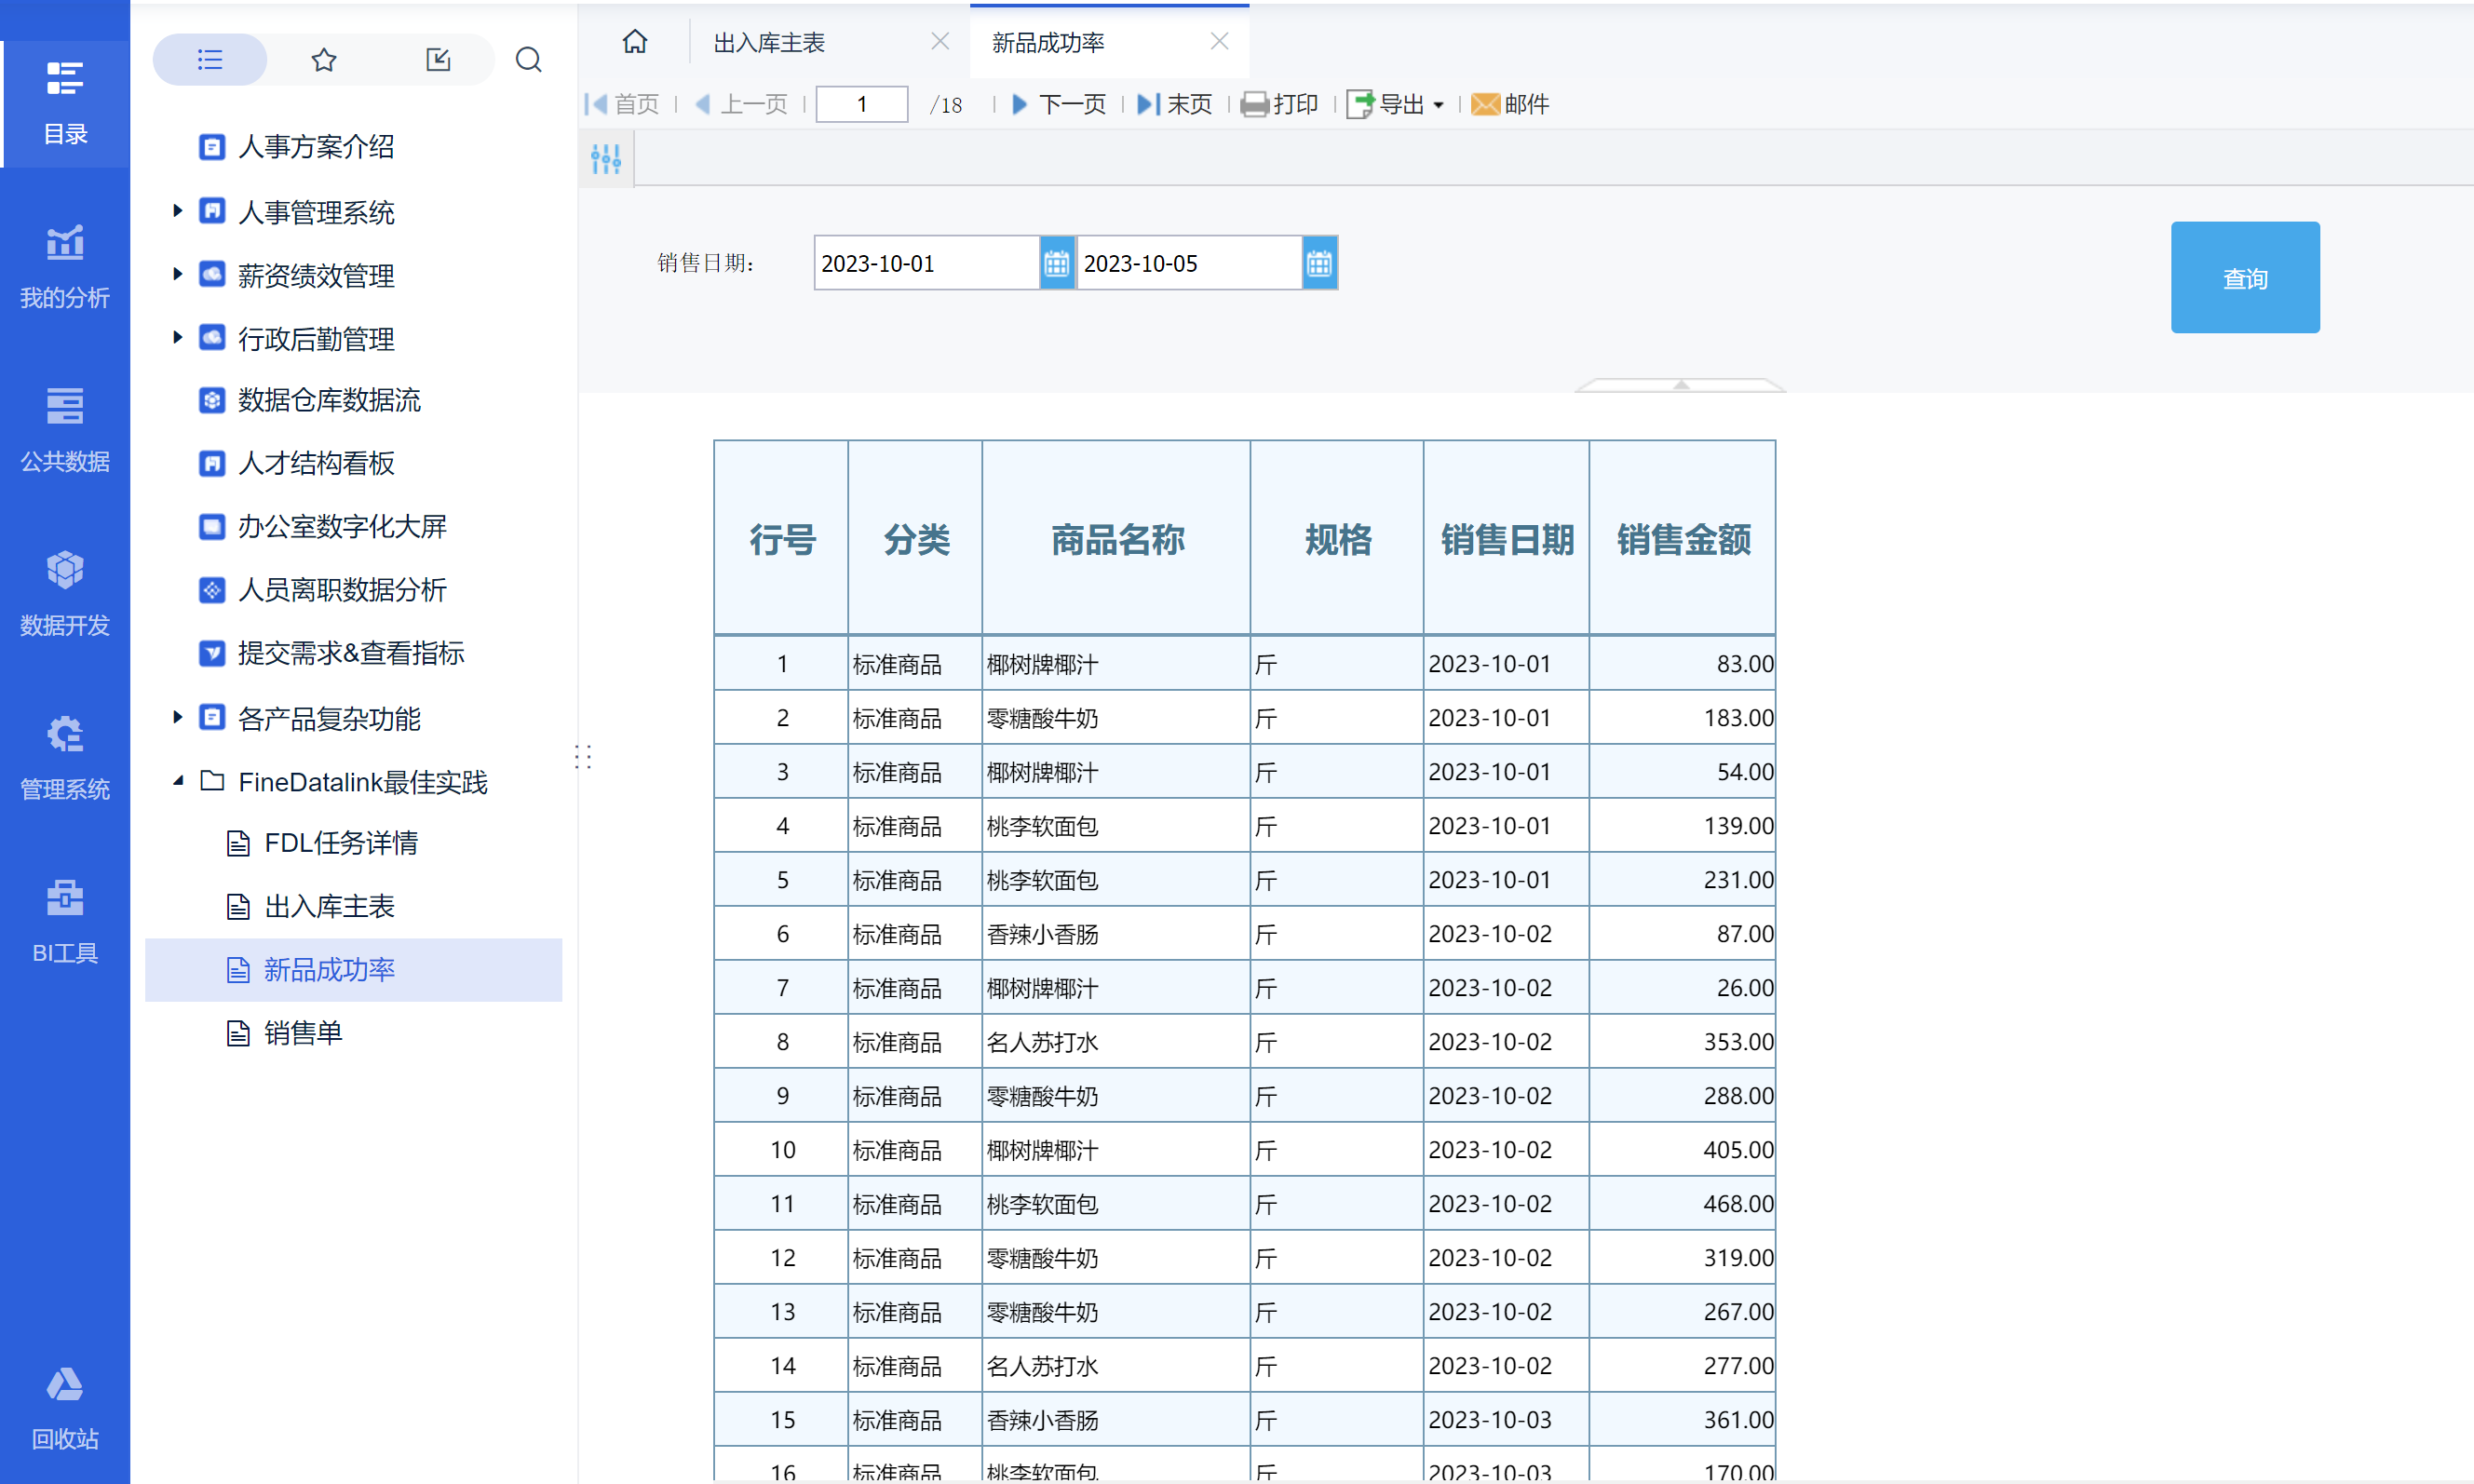Go to 下一页 next page
Screen dimensions: 2474x1484
coord(1059,104)
